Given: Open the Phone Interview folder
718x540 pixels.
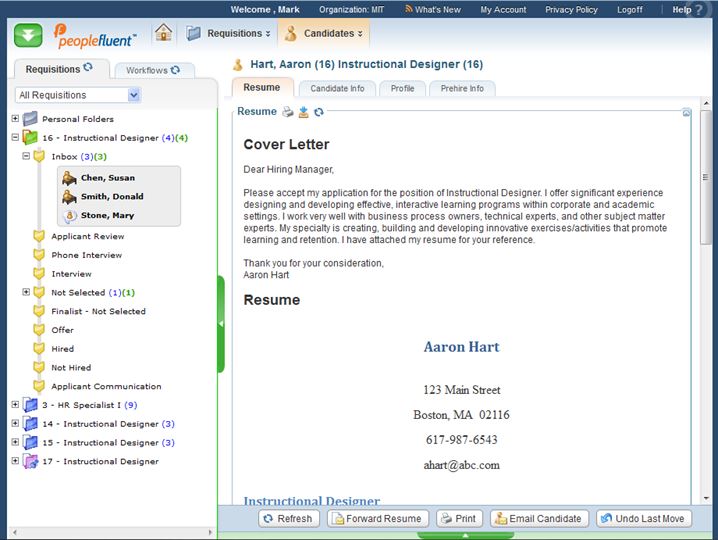Looking at the screenshot, I should (86, 255).
